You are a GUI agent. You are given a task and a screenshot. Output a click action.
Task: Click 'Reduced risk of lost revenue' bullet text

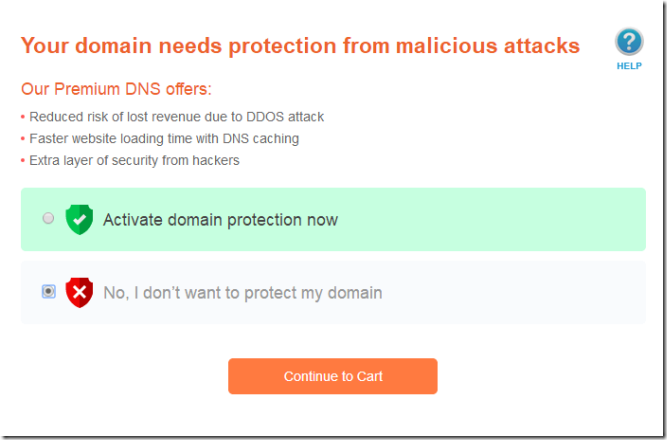tap(176, 117)
